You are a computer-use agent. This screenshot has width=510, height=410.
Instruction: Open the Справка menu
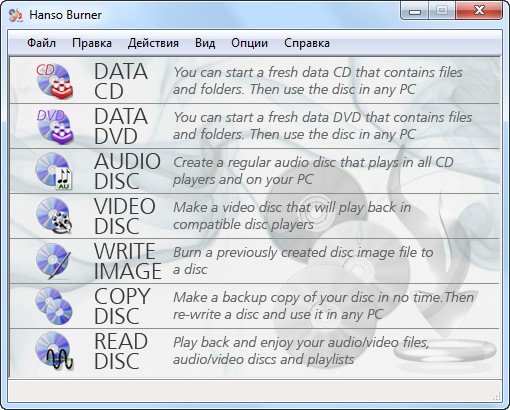click(x=307, y=43)
